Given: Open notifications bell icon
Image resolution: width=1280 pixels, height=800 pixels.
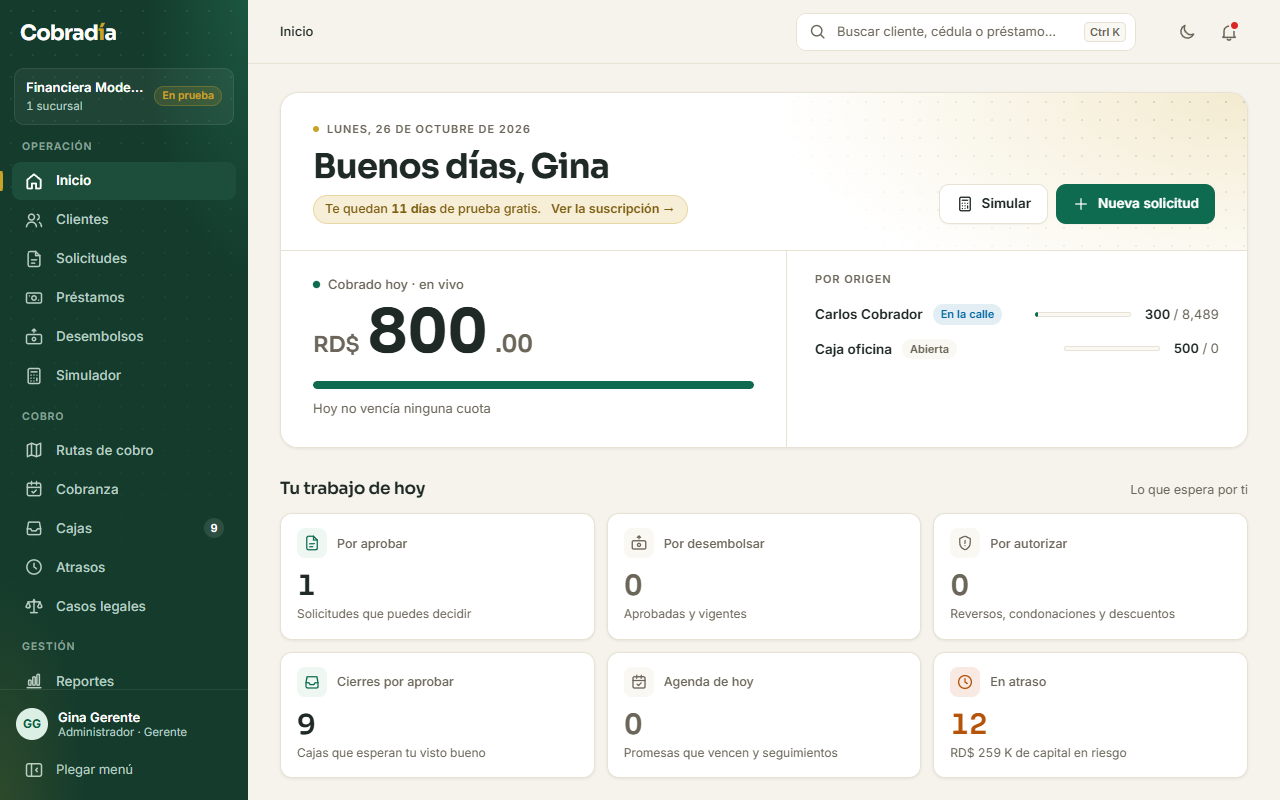Looking at the screenshot, I should click(1229, 32).
